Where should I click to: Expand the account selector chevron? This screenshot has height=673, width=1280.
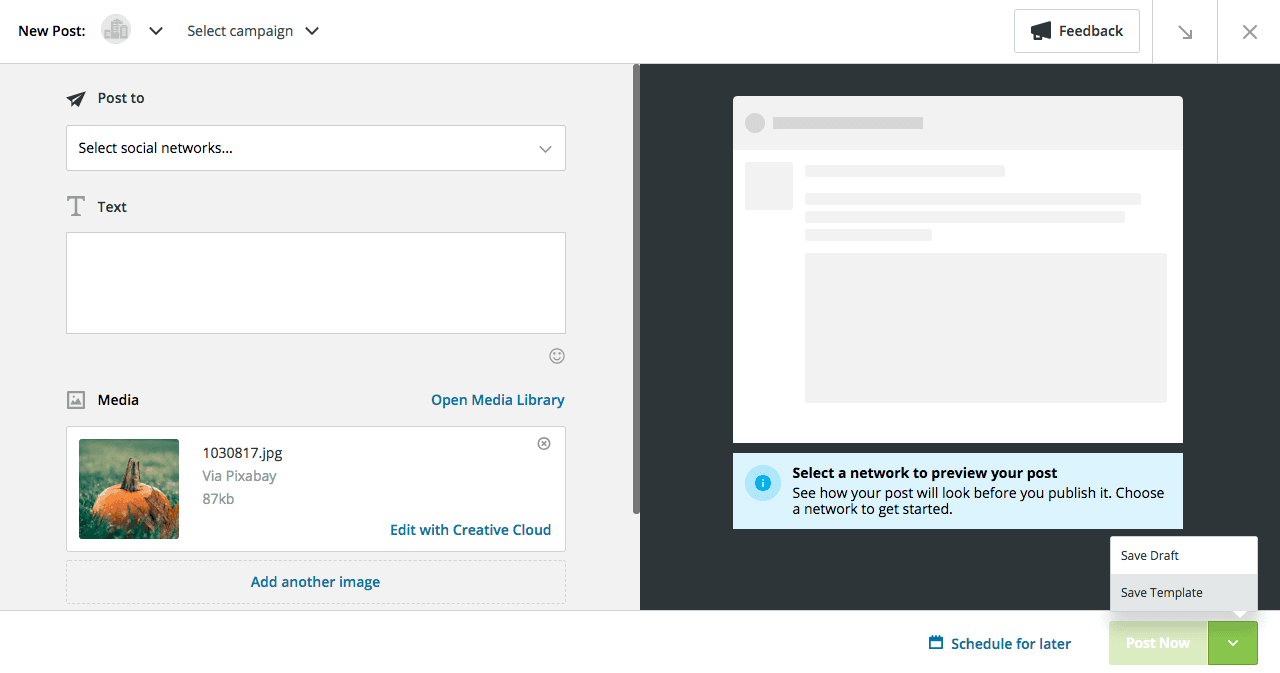point(156,31)
